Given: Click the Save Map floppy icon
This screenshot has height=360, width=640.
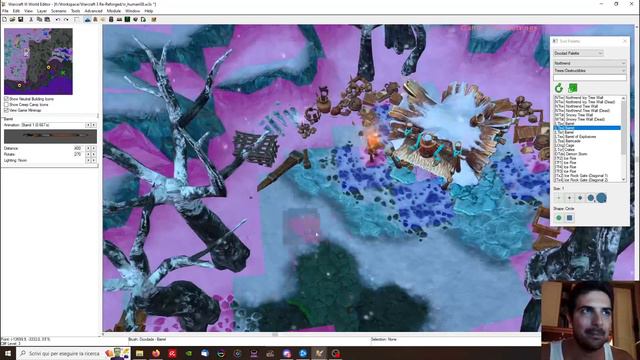Looking at the screenshot, I should point(20,20).
